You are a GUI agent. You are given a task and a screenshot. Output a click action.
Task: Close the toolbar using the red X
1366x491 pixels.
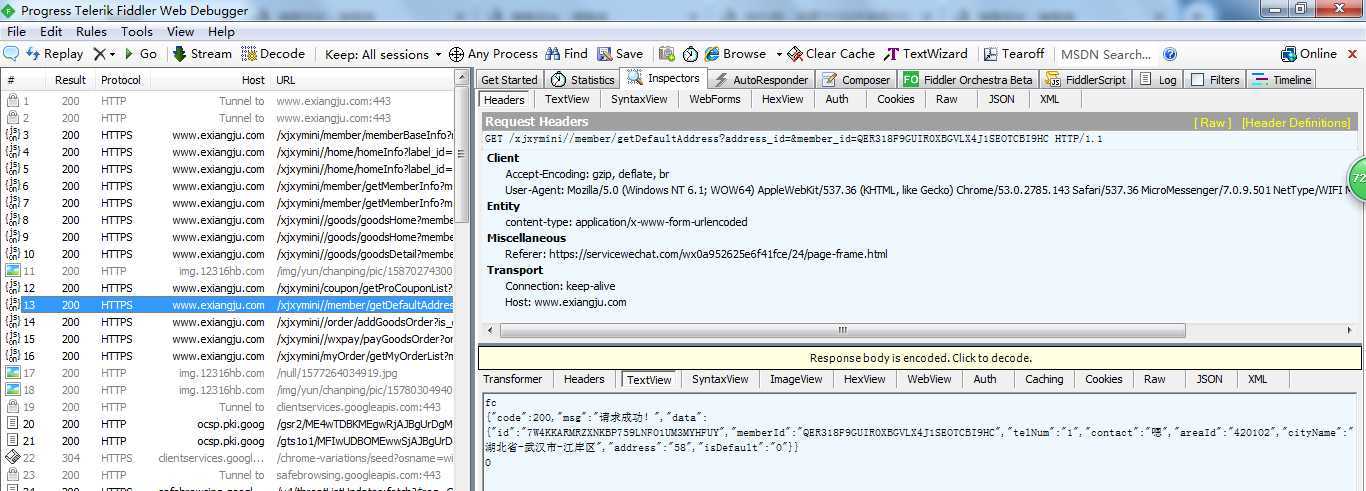1351,54
